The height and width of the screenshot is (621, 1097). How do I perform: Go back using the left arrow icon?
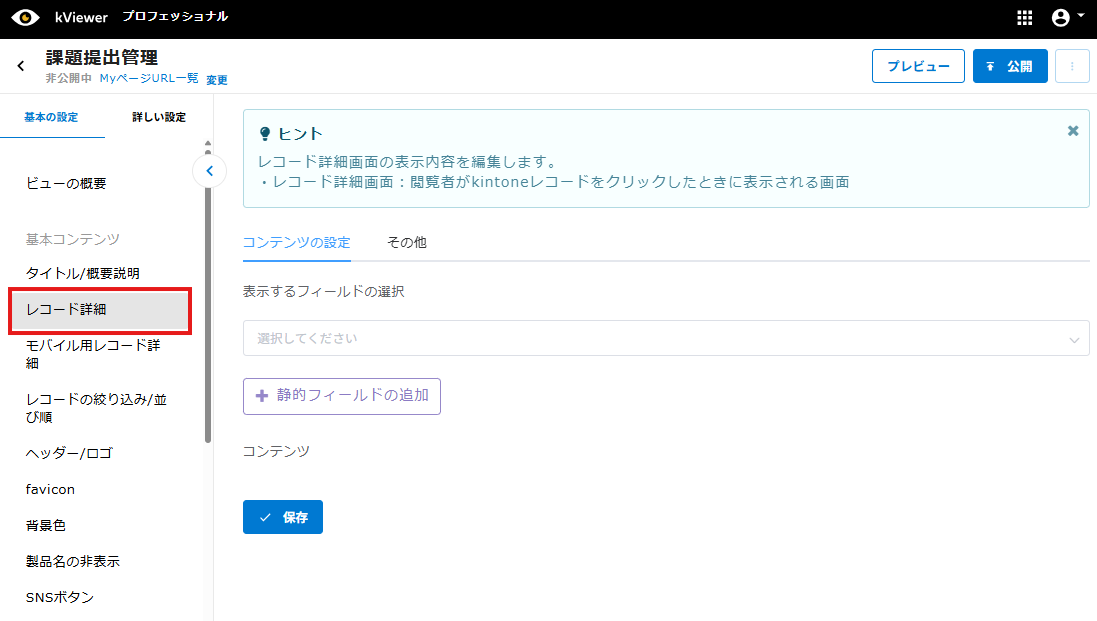point(21,66)
